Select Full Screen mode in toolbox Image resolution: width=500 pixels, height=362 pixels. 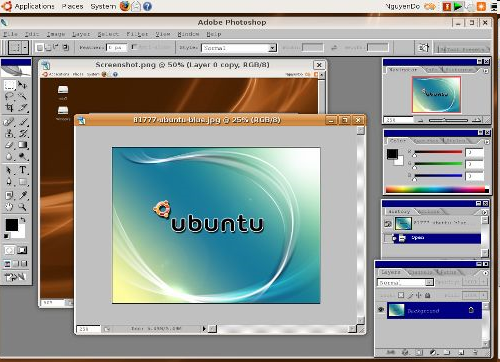coord(24,264)
